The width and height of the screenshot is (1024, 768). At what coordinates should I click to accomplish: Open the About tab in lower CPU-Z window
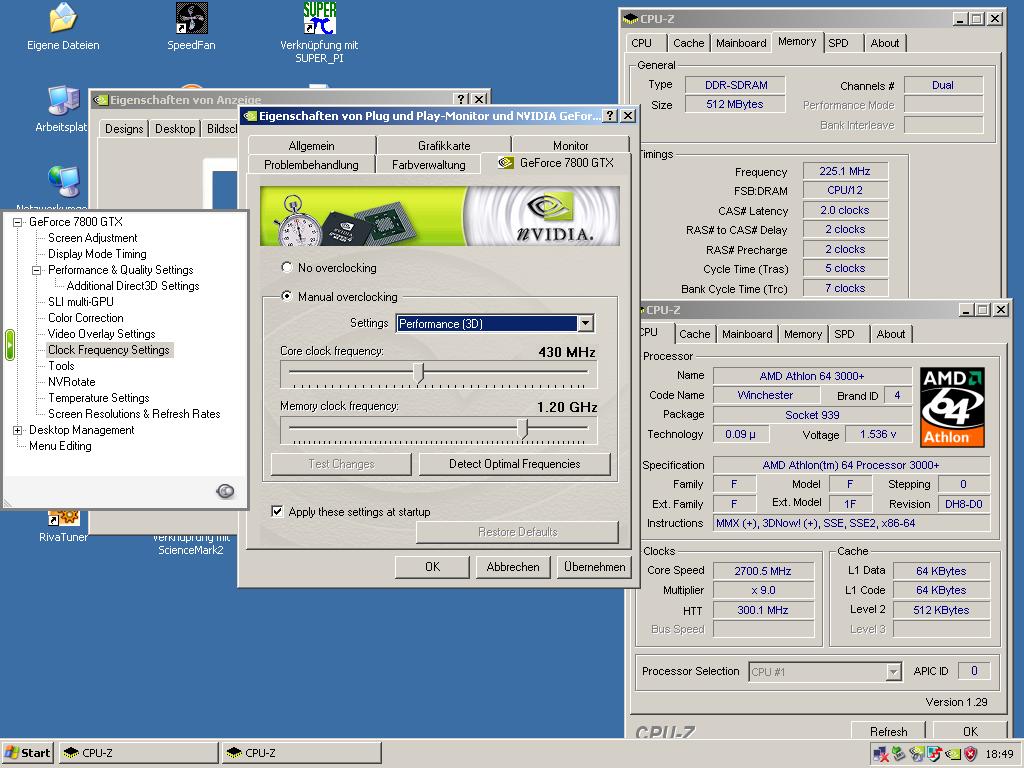[x=891, y=334]
